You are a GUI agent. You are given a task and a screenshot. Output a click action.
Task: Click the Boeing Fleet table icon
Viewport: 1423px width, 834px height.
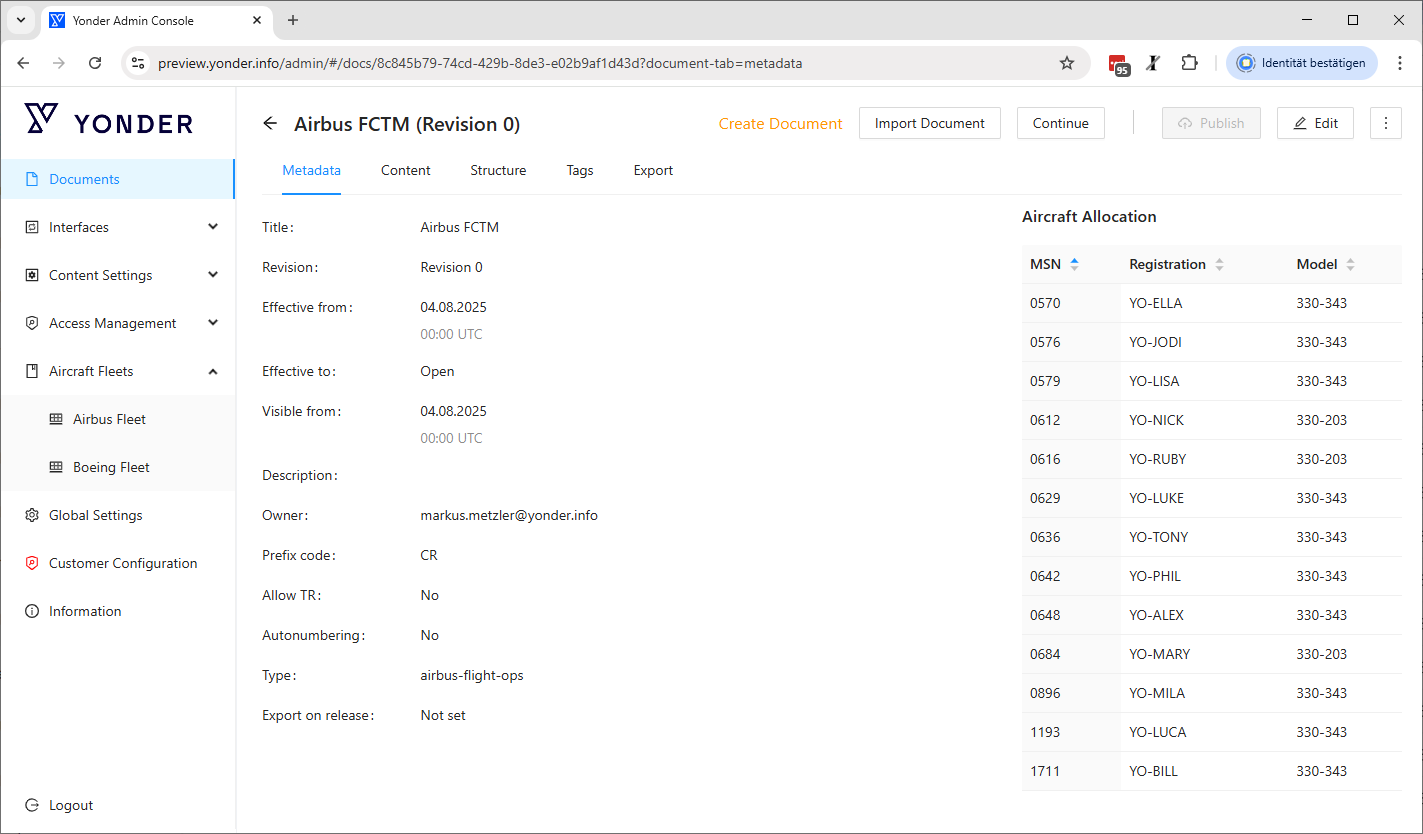click(x=55, y=467)
